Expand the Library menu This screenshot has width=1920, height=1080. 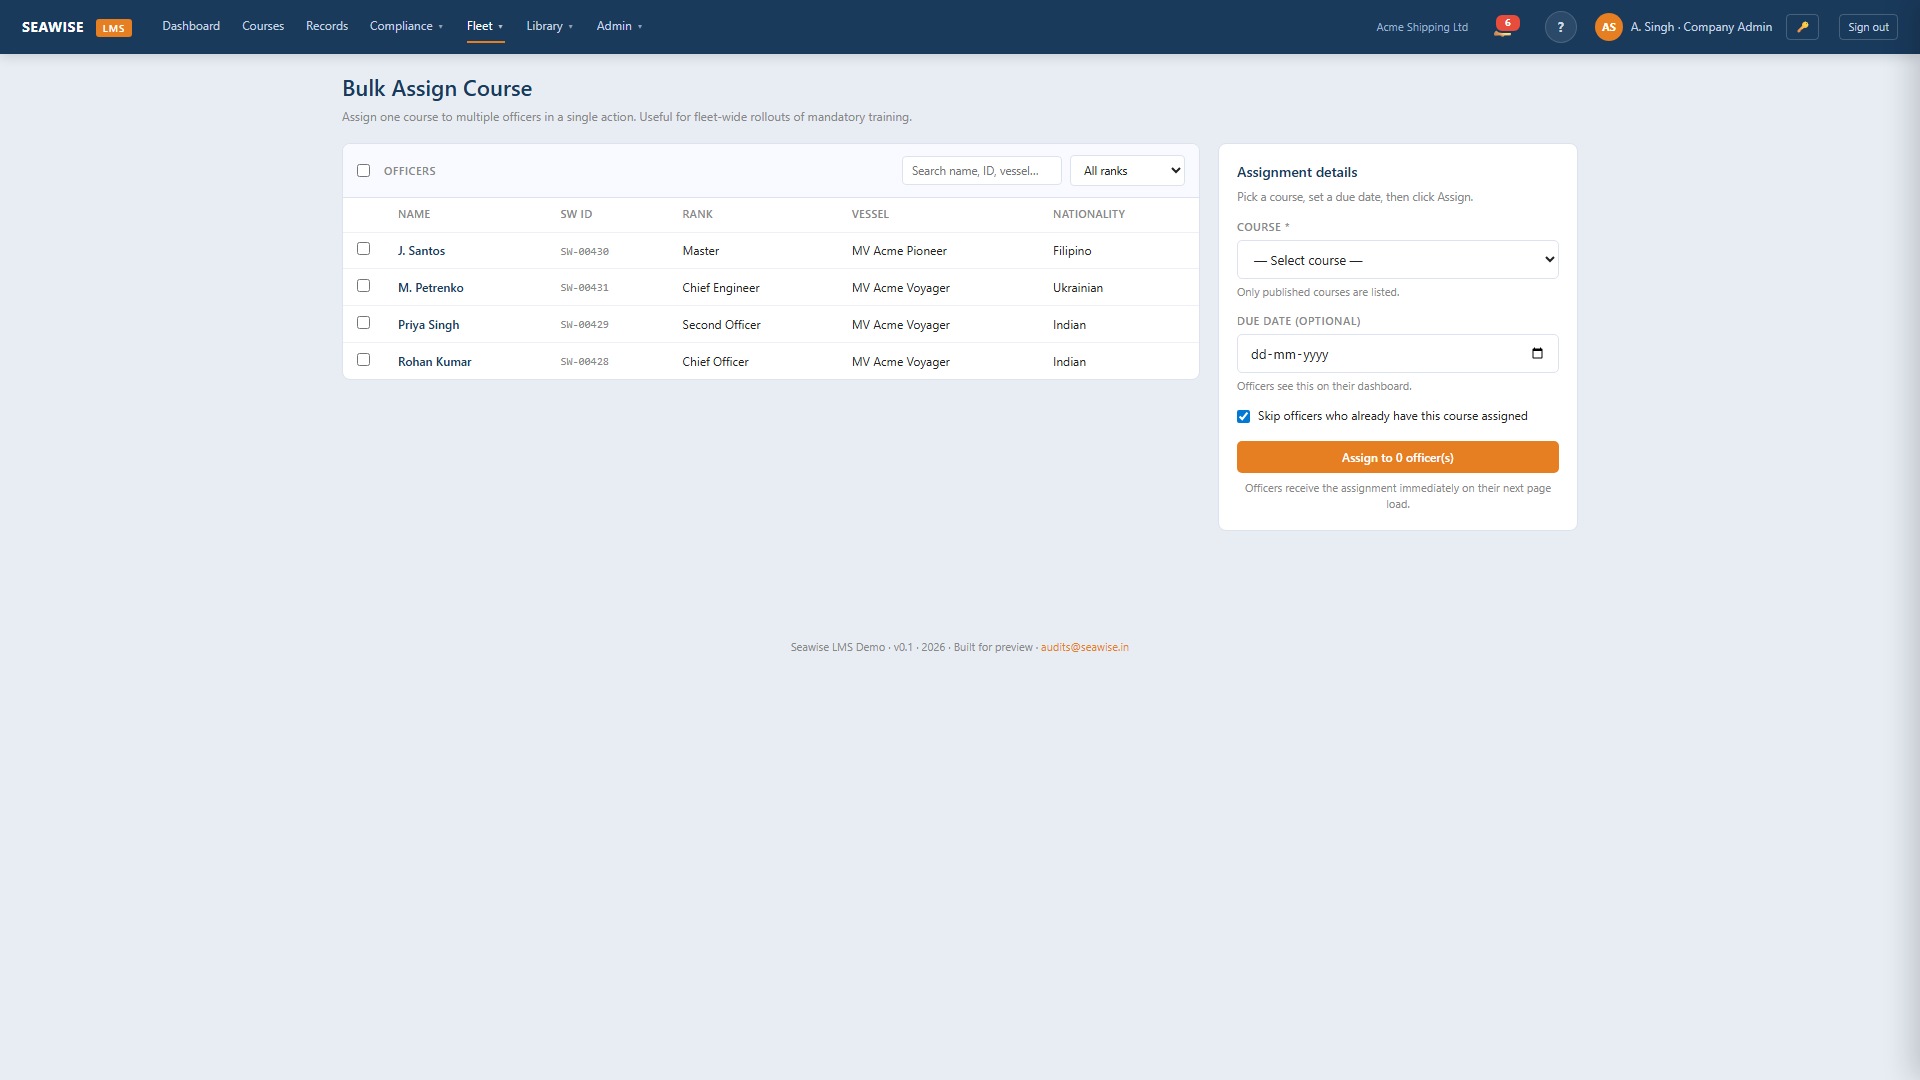pos(550,26)
